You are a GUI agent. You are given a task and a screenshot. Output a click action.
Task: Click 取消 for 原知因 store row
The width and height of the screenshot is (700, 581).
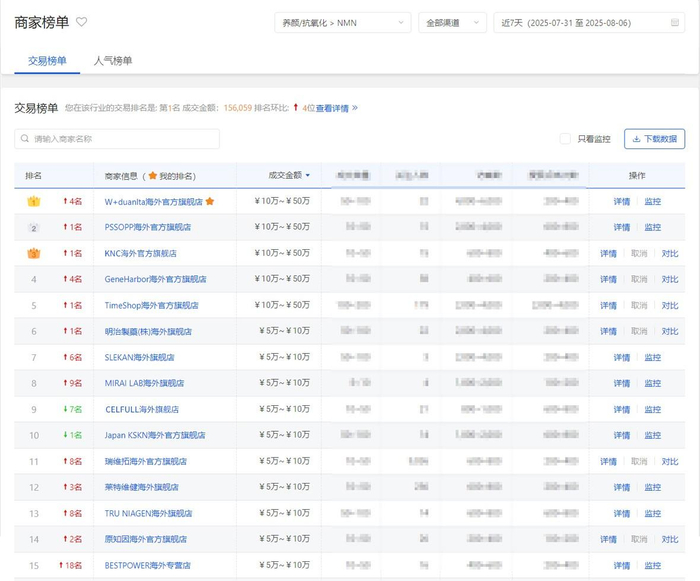(639, 539)
